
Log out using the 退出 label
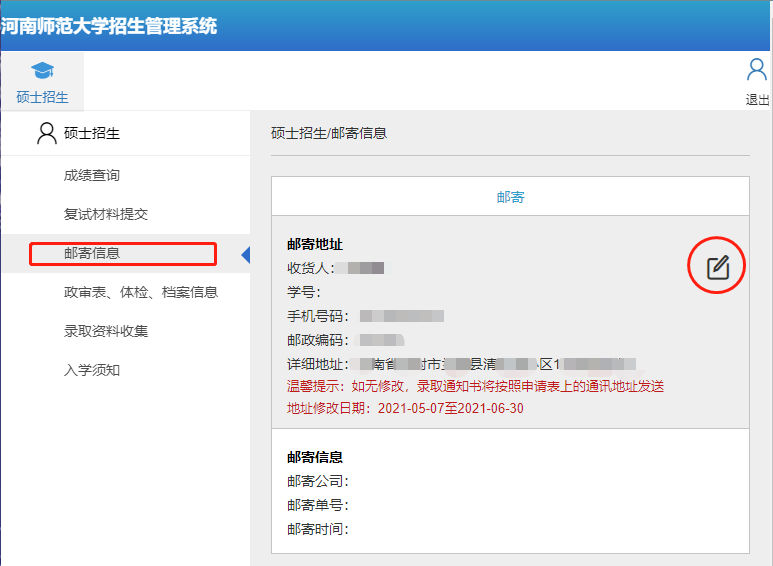(757, 100)
